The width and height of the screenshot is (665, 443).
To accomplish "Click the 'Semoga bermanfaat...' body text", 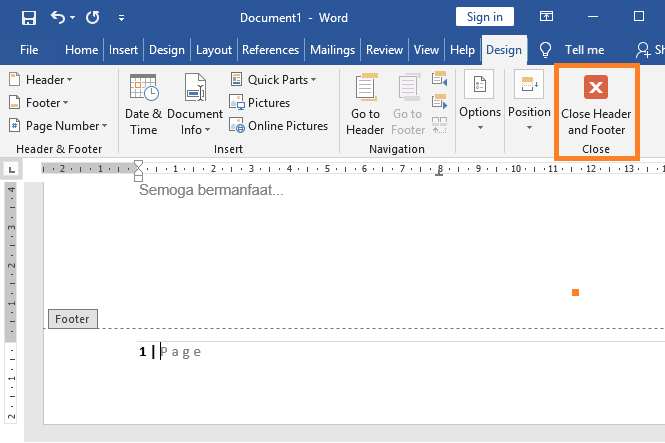I will point(211,190).
